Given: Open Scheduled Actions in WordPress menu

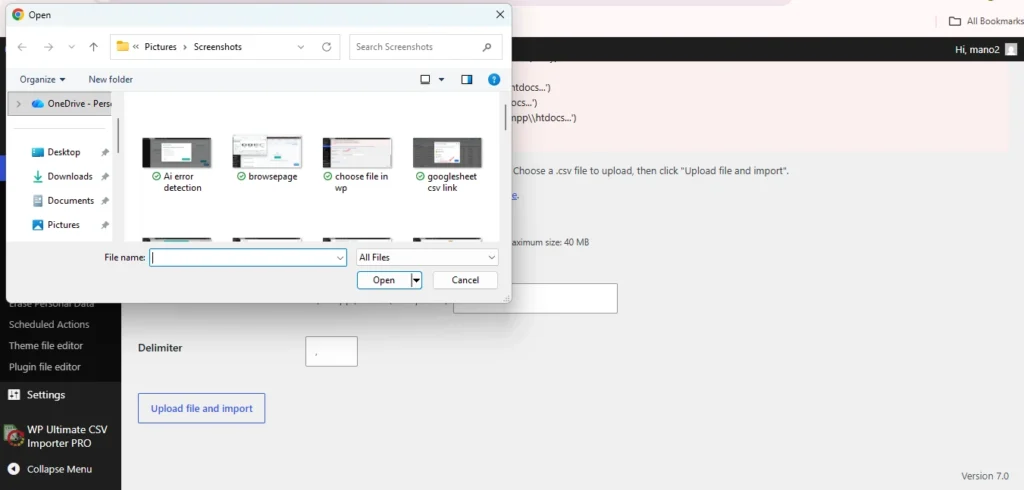Looking at the screenshot, I should click(49, 325).
